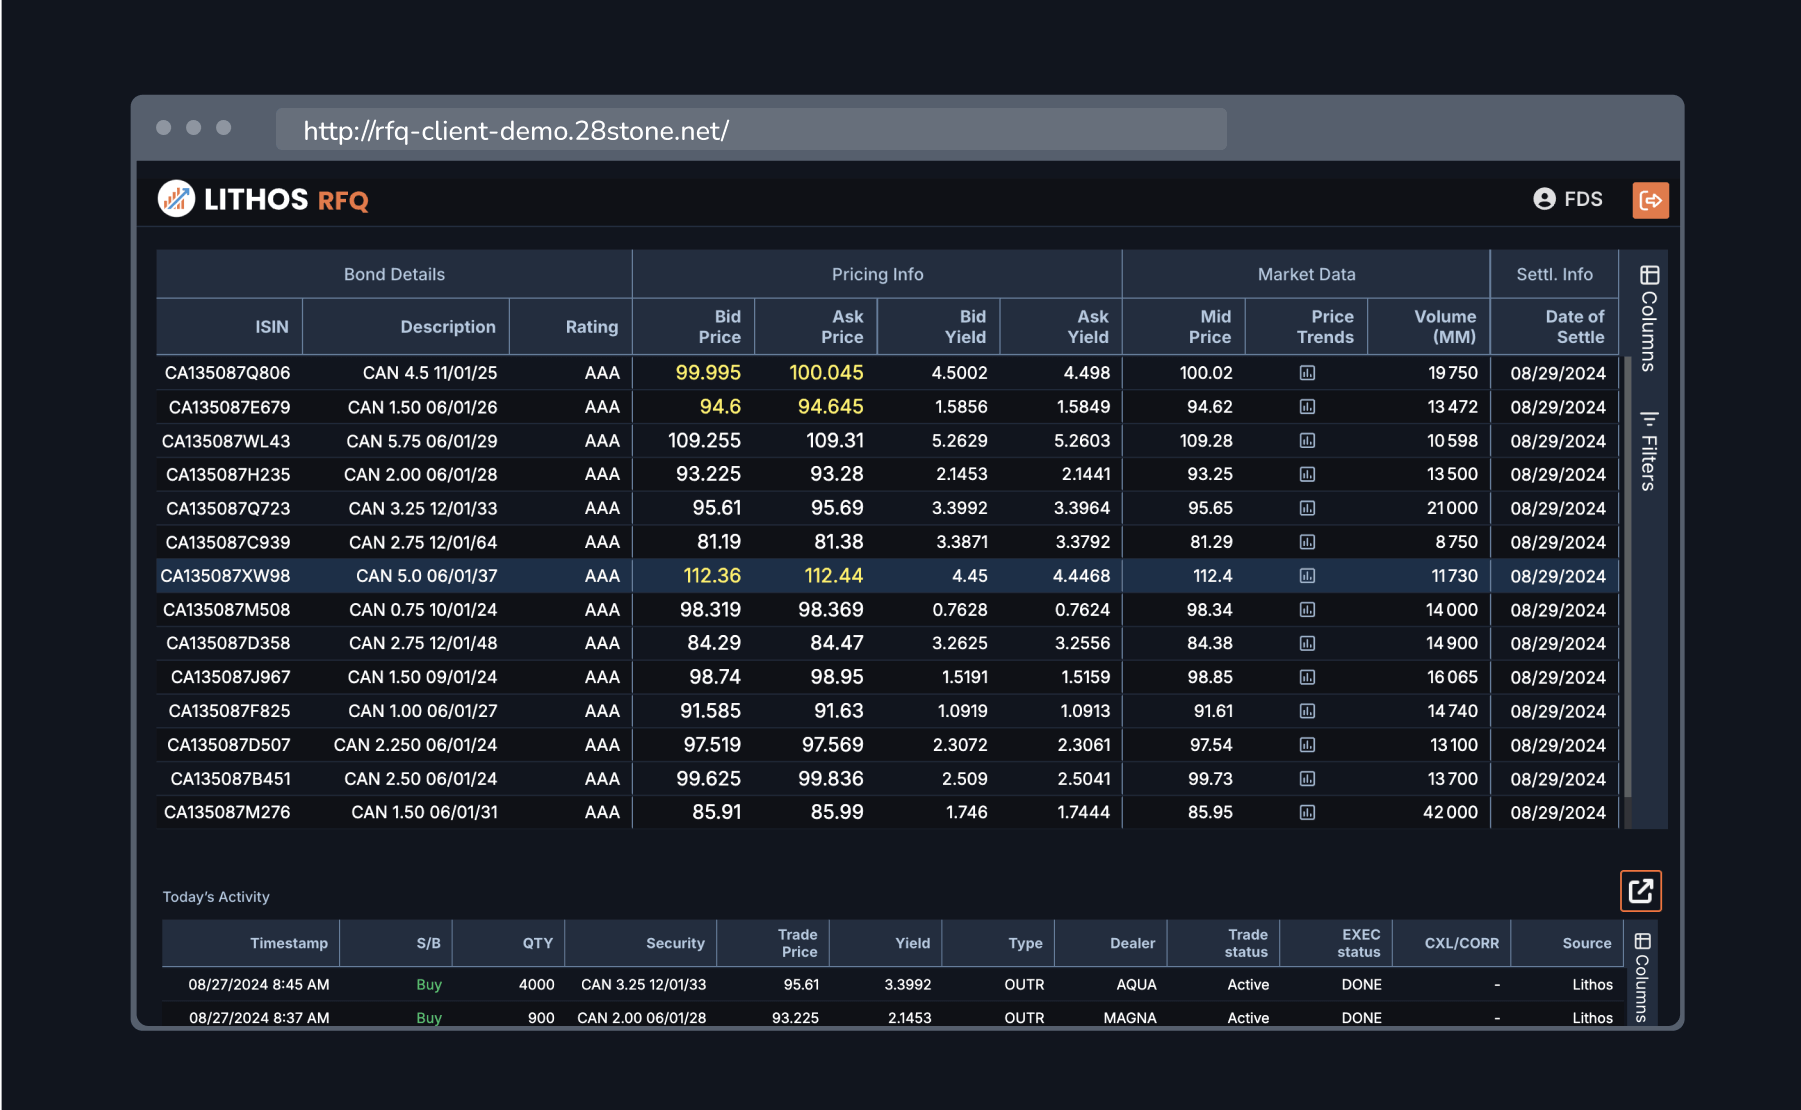Open the price trend chart for CAN 5.0 06/01/37
The image size is (1801, 1110).
tap(1307, 576)
